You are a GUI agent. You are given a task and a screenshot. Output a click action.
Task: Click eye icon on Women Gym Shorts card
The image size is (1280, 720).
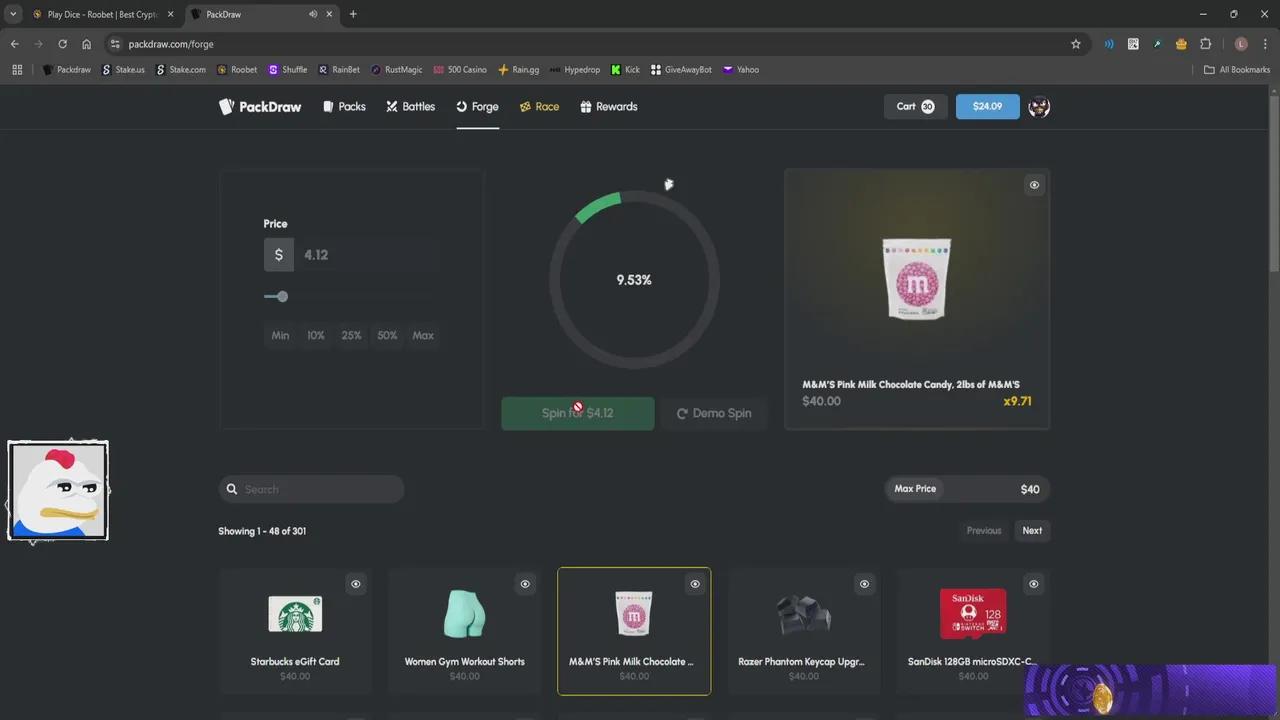tap(525, 584)
